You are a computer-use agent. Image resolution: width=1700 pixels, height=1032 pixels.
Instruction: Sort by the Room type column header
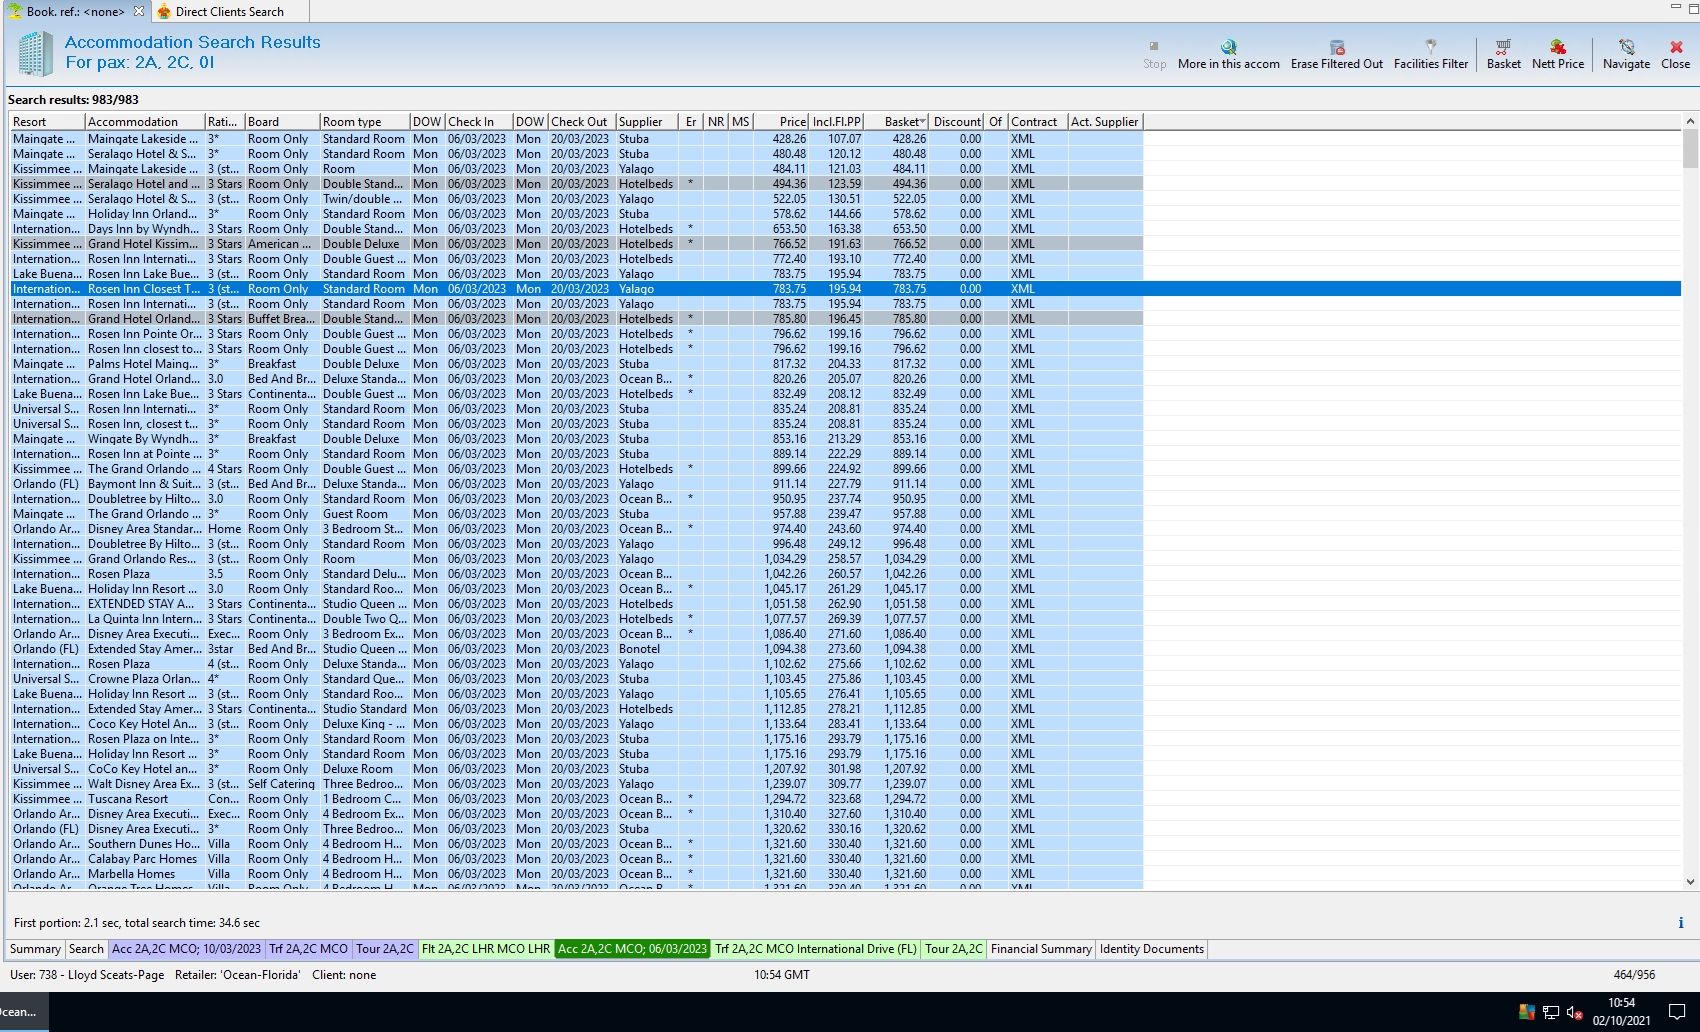(x=365, y=122)
